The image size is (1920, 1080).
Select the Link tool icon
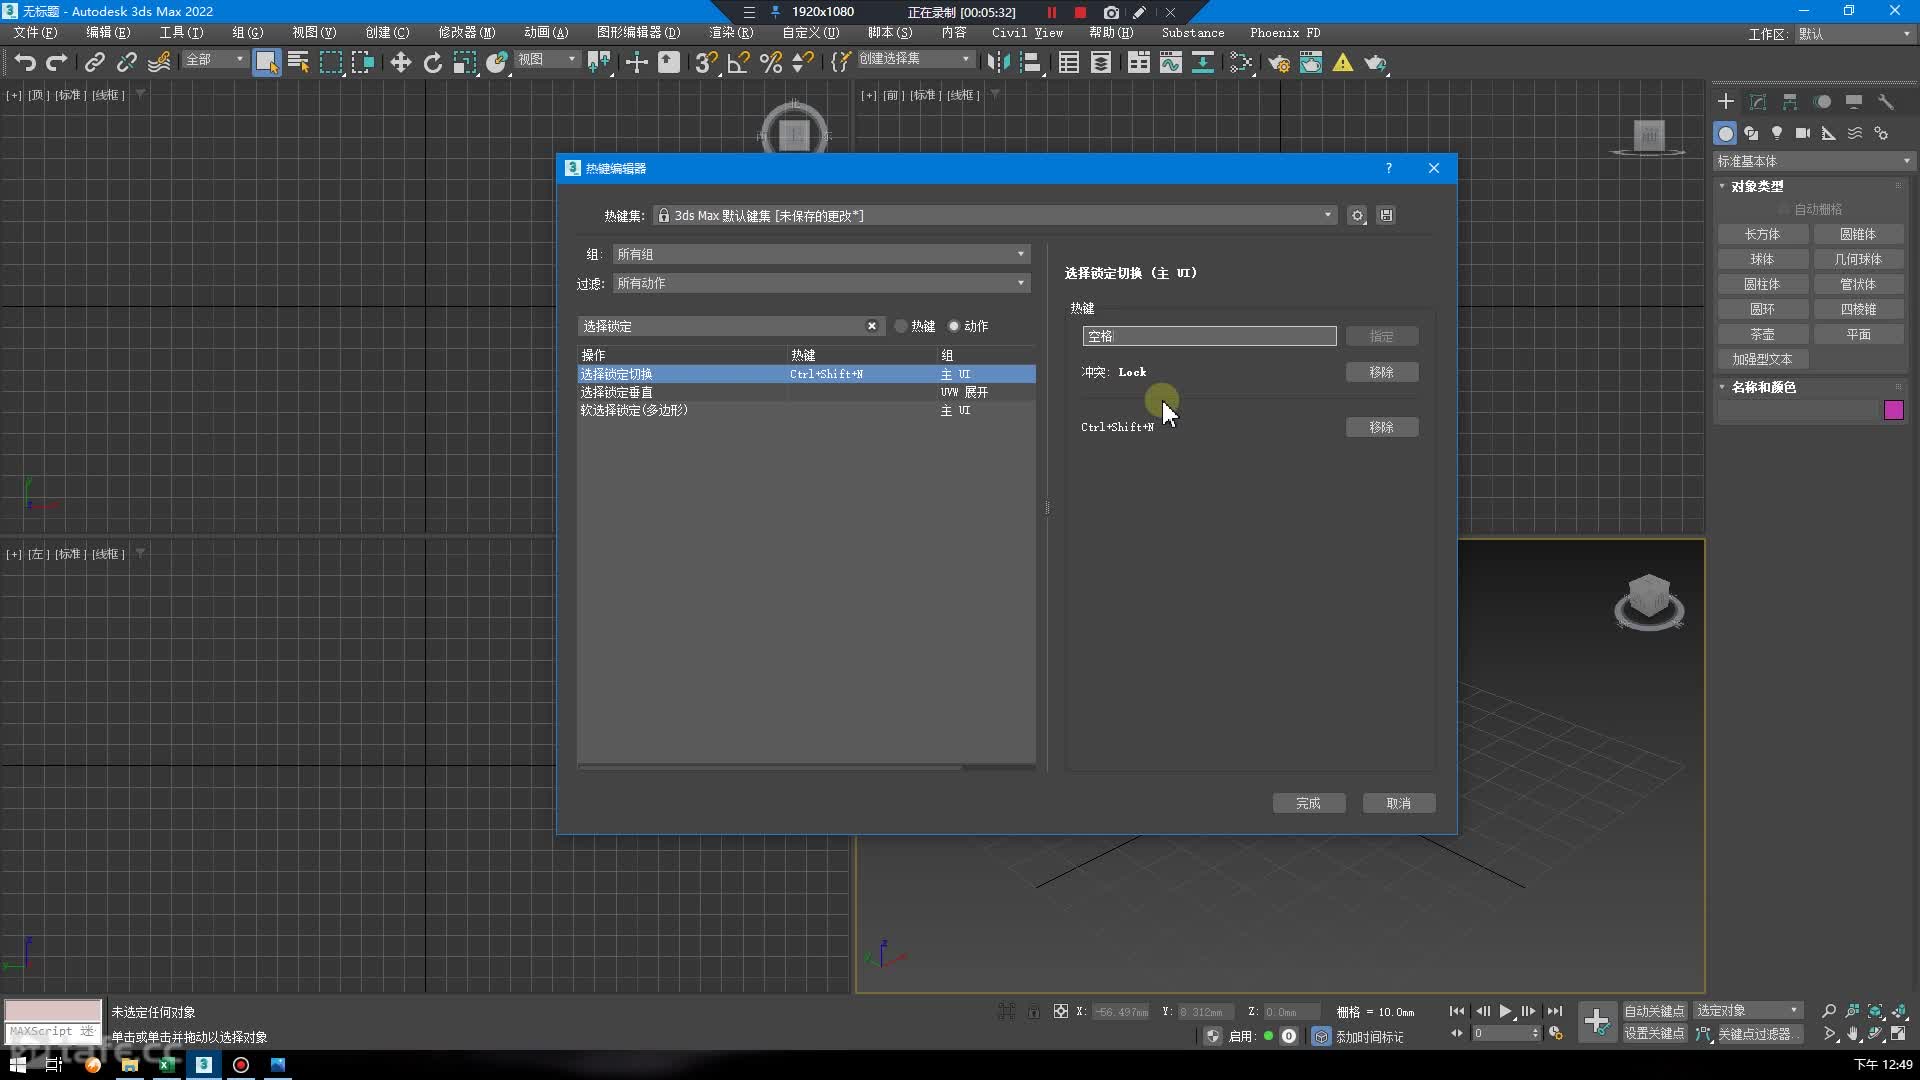click(x=95, y=62)
